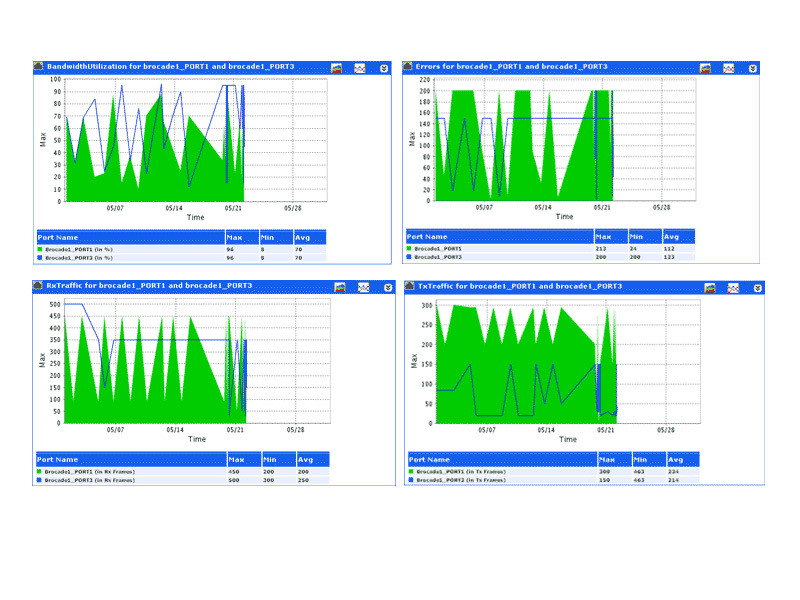This screenshot has width=800, height=600.
Task: Switch BandwidthUtilization panel to line chart view
Action: pyautogui.click(x=360, y=68)
